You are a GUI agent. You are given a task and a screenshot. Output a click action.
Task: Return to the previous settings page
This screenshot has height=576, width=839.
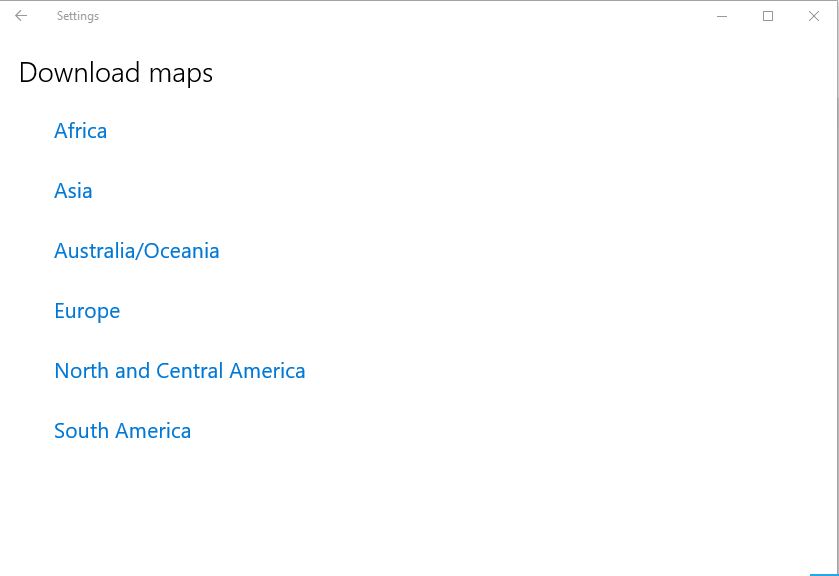point(20,15)
